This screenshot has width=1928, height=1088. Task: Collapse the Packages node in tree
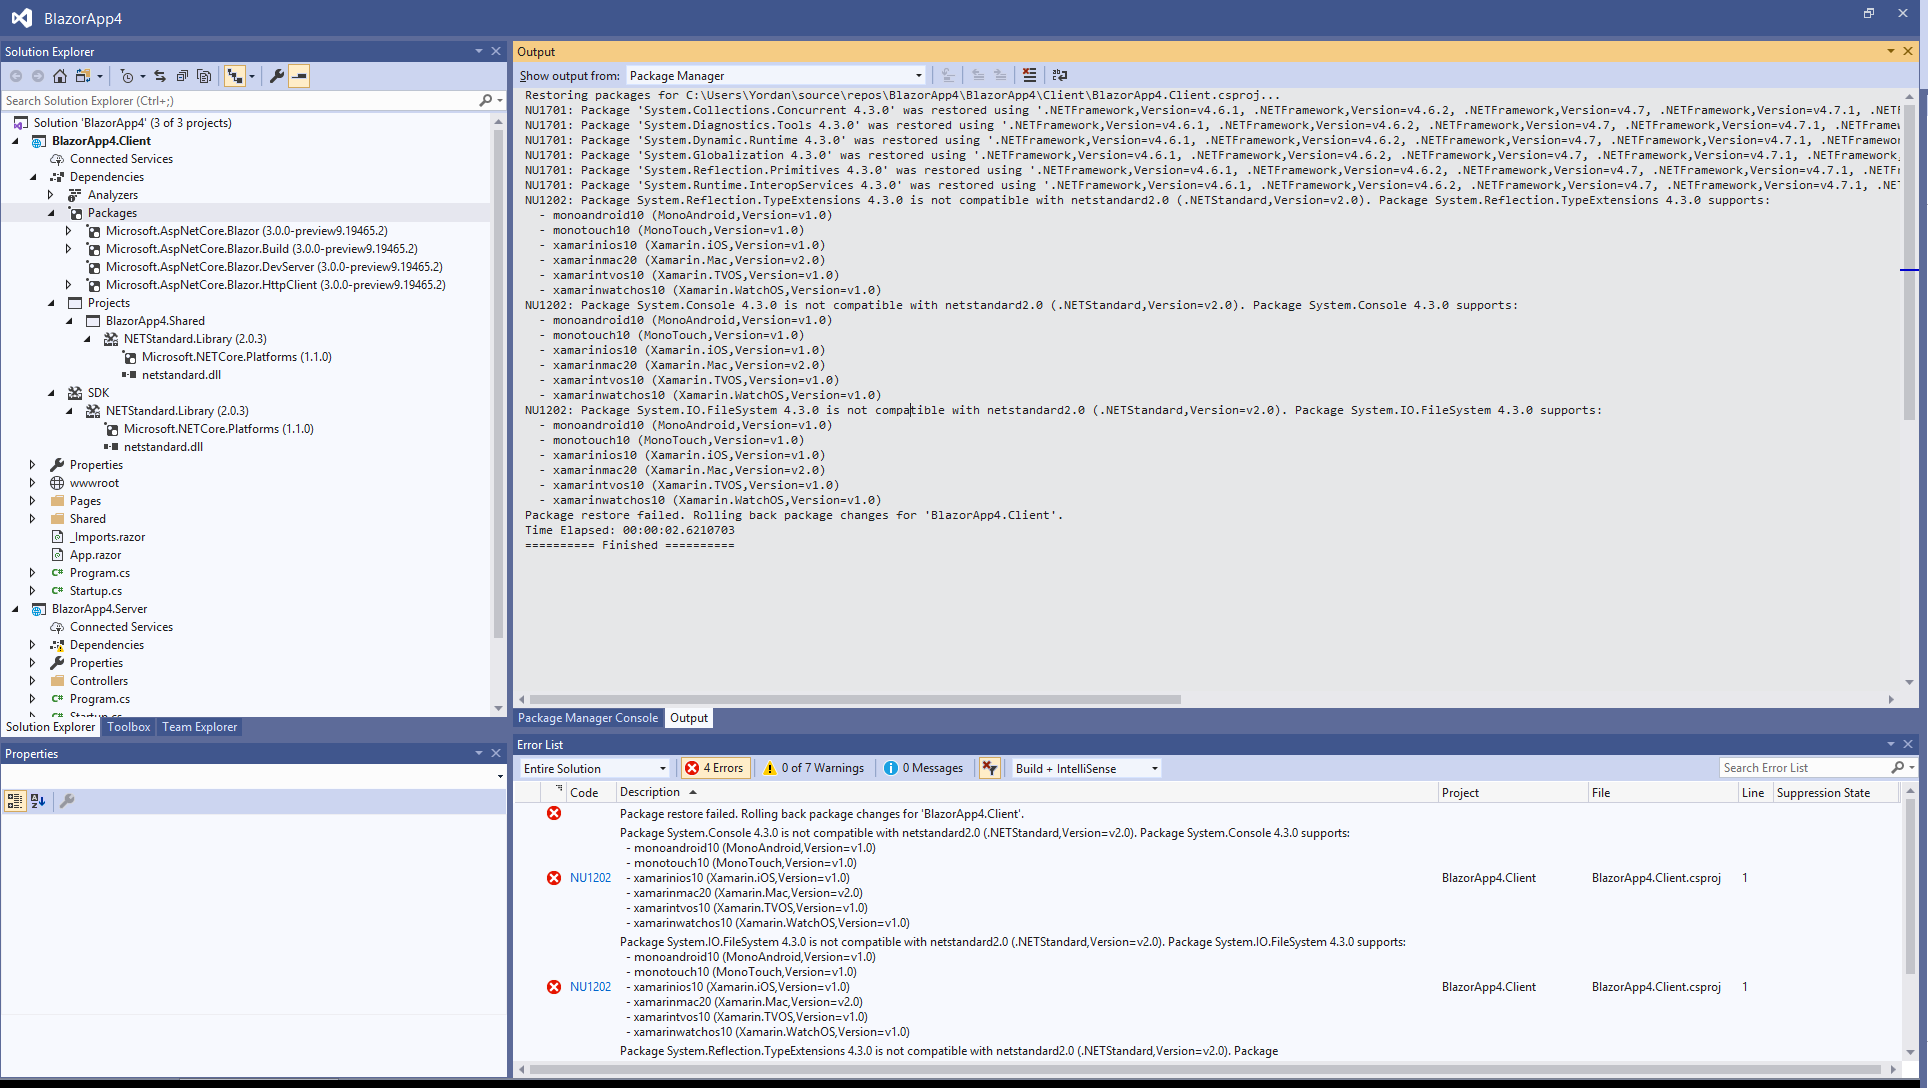[x=51, y=213]
